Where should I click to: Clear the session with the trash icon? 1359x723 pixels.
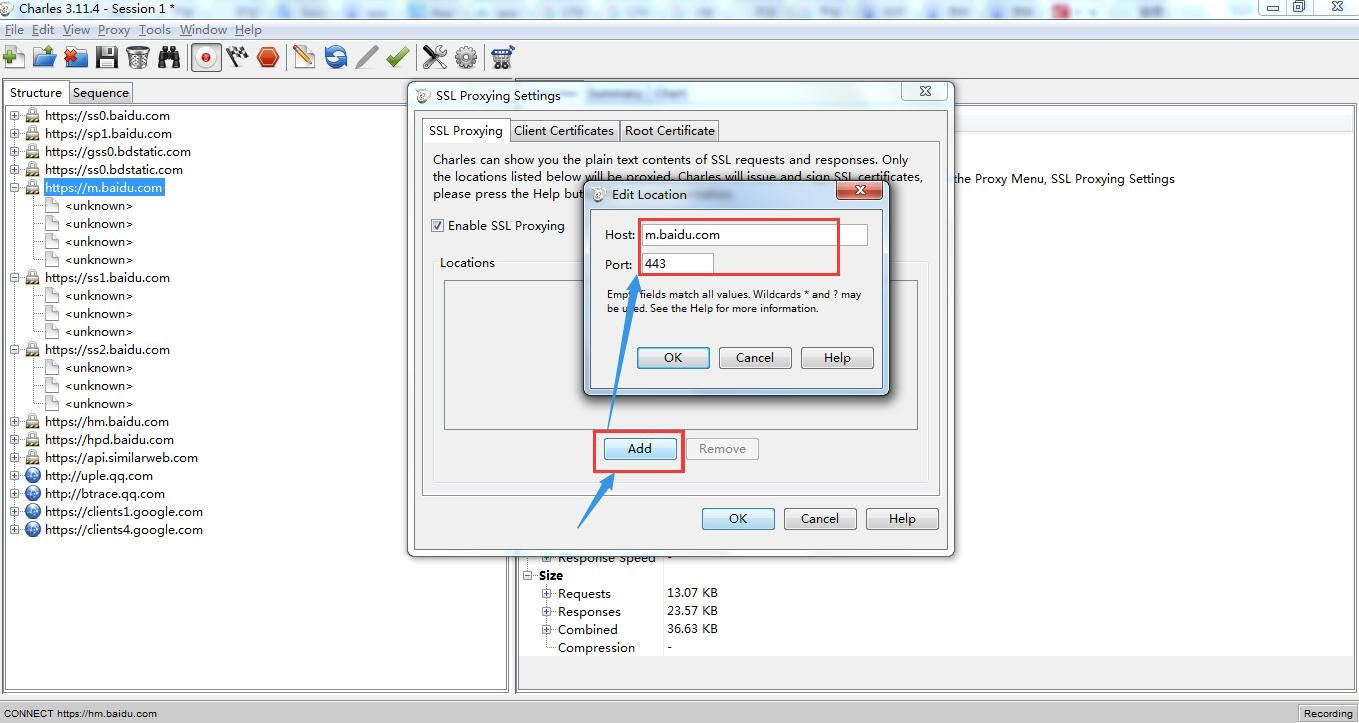pyautogui.click(x=137, y=57)
